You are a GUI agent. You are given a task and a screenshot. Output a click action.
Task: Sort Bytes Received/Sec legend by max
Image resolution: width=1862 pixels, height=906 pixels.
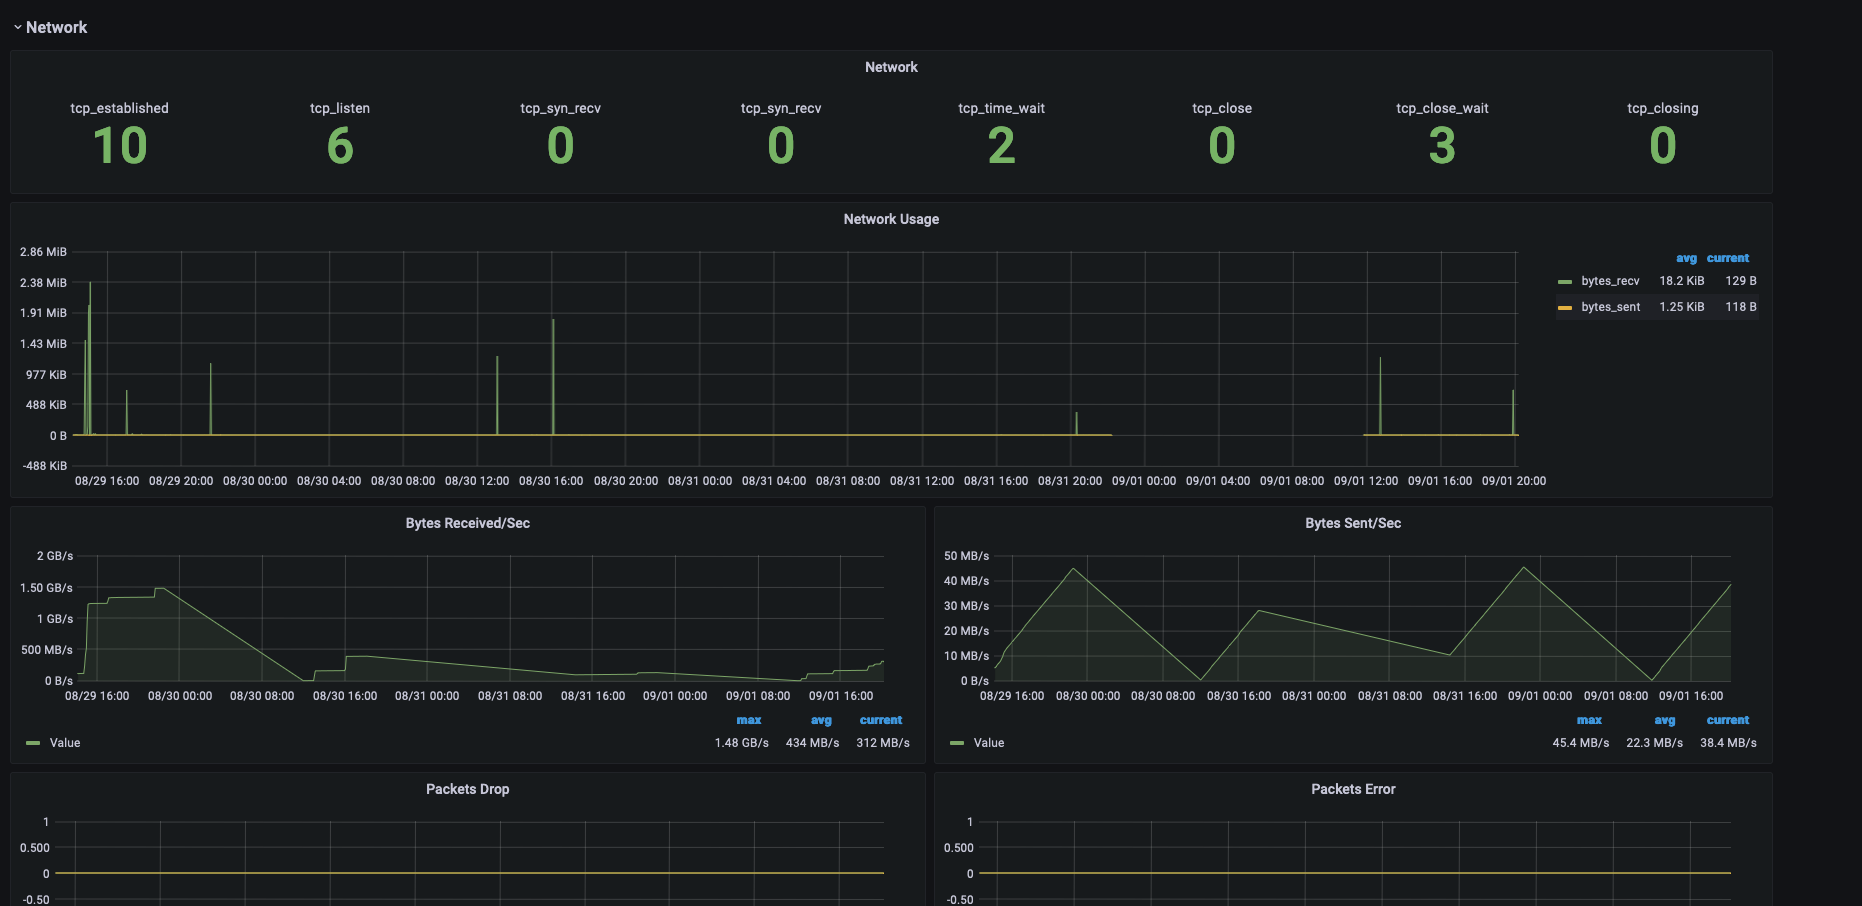click(749, 720)
